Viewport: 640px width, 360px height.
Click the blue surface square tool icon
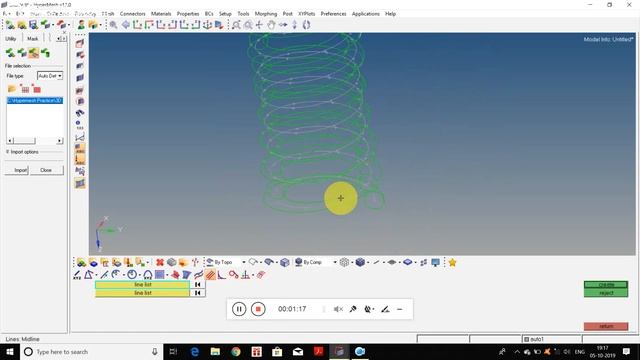159,275
